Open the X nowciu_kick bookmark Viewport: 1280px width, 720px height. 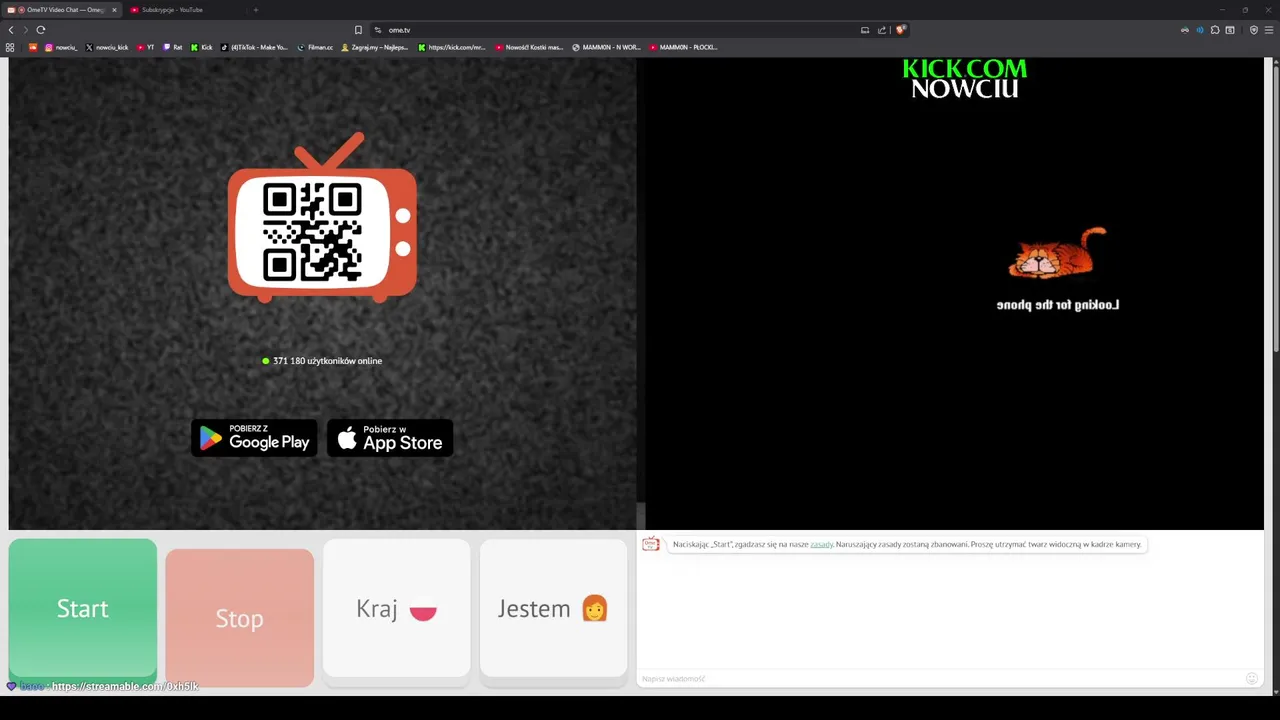pyautogui.click(x=107, y=47)
